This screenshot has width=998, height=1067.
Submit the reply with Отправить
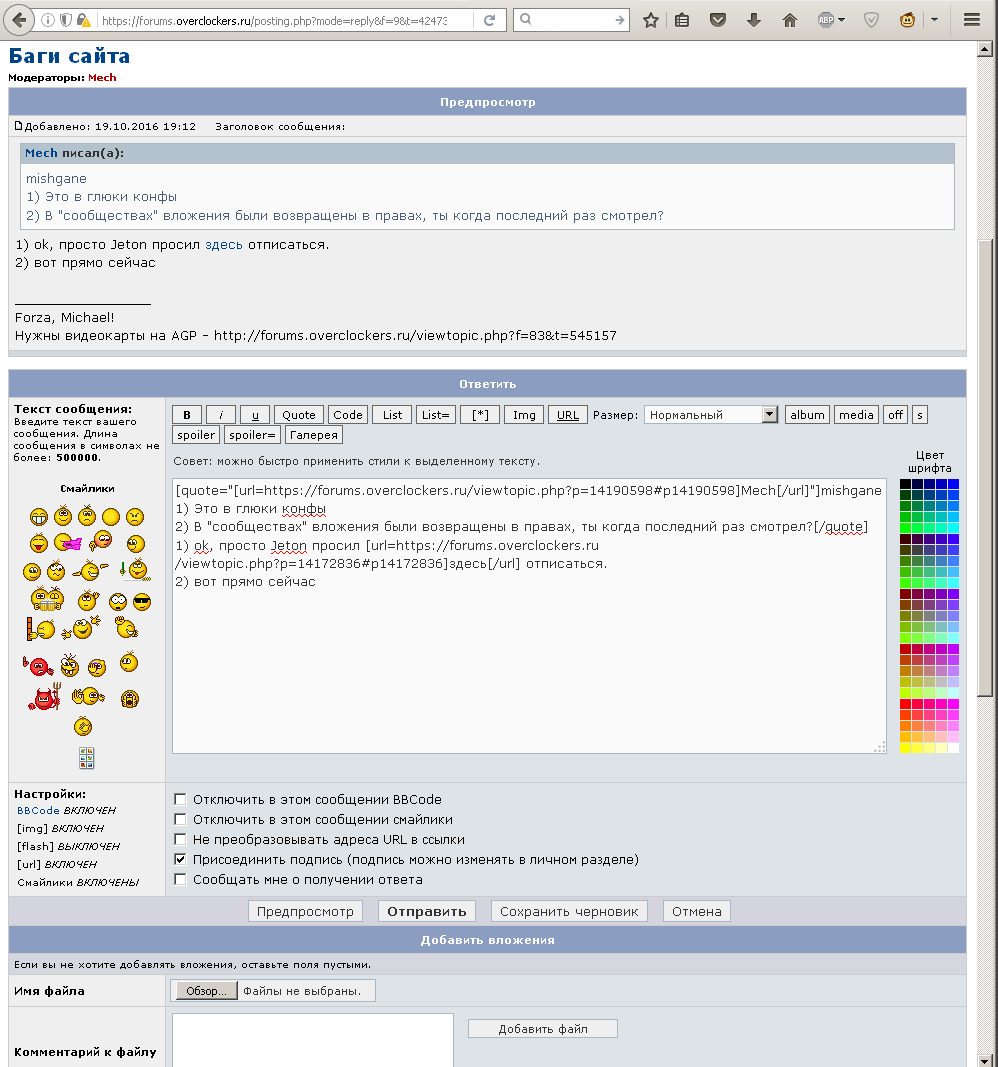point(427,911)
